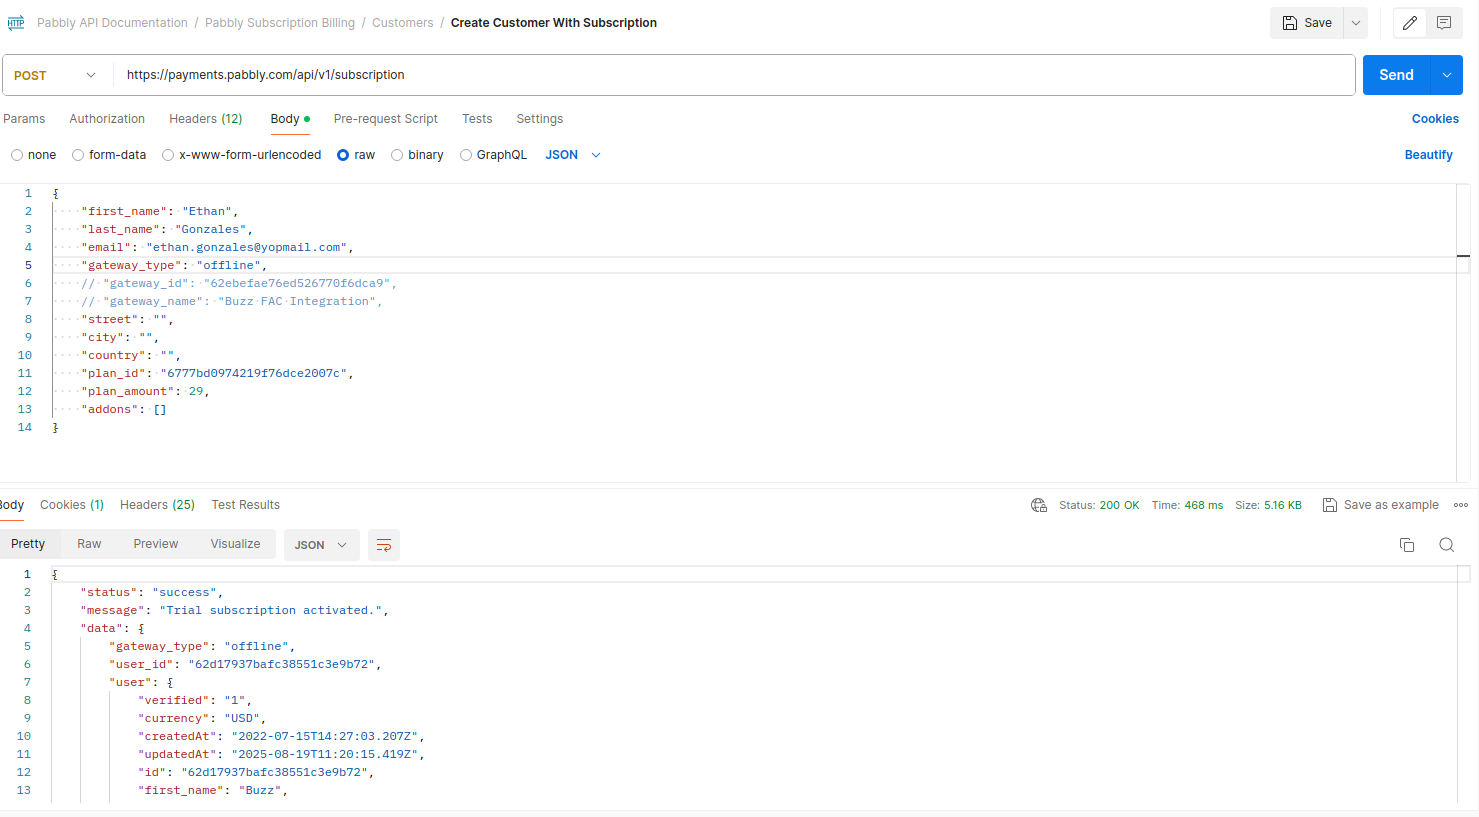This screenshot has height=817, width=1479.
Task: Open the Authorization tab
Action: pos(107,119)
